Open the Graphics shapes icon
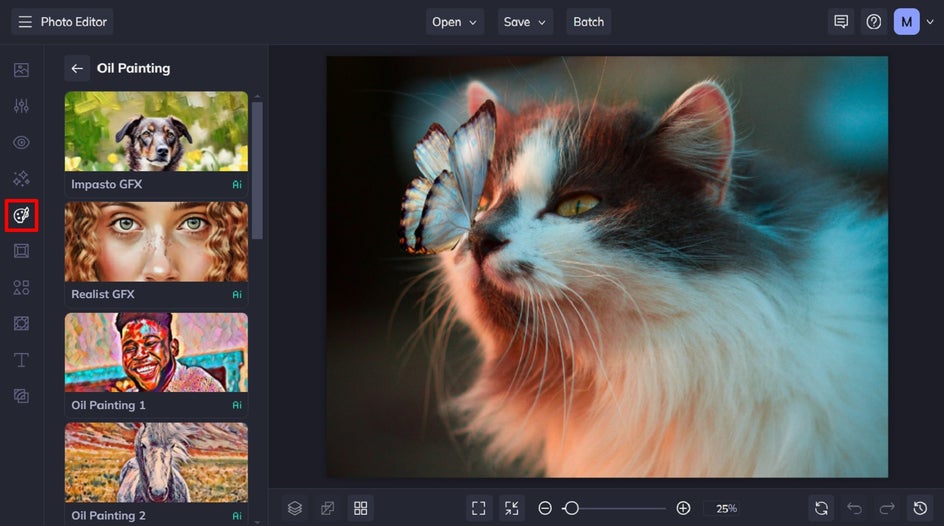Screen dimensions: 944x526 tap(21, 287)
